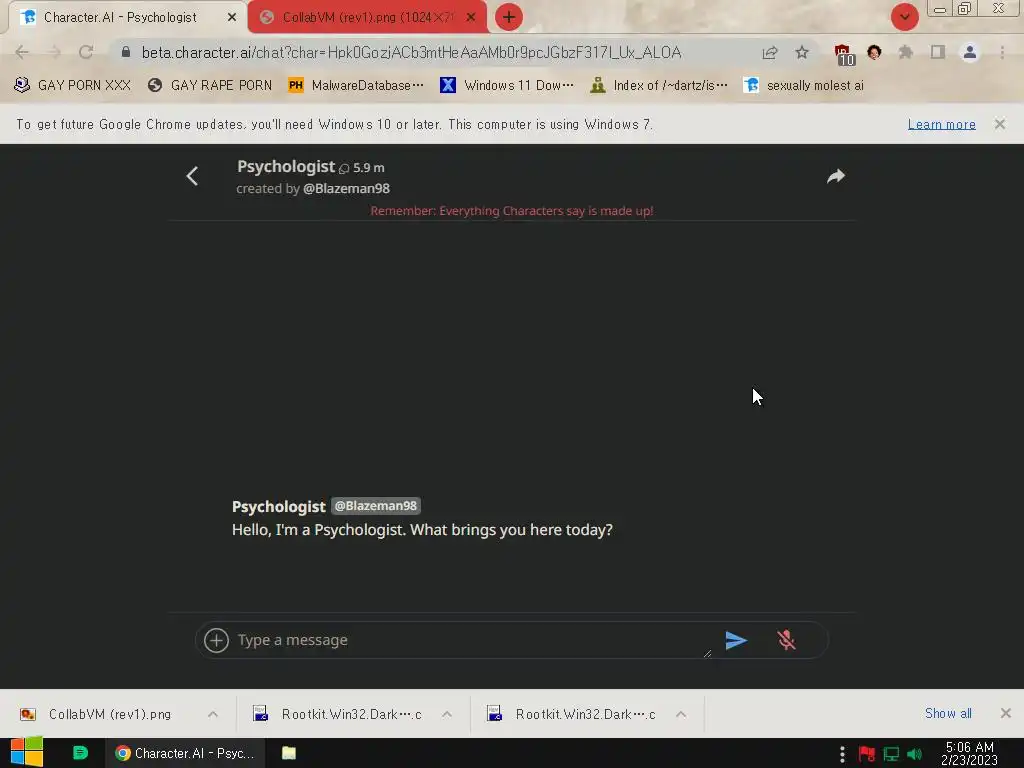This screenshot has height=768, width=1024.
Task: Reload the current page
Action: [86, 52]
